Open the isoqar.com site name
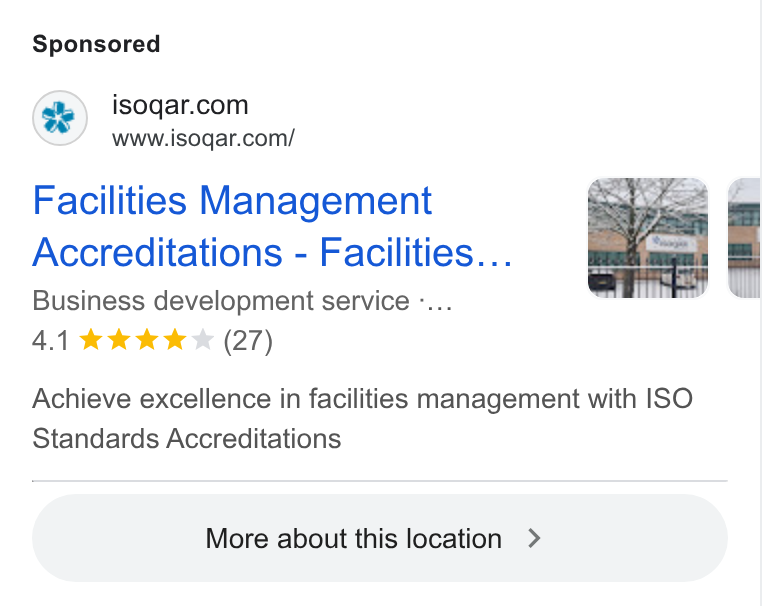Image resolution: width=776 pixels, height=606 pixels. [180, 105]
